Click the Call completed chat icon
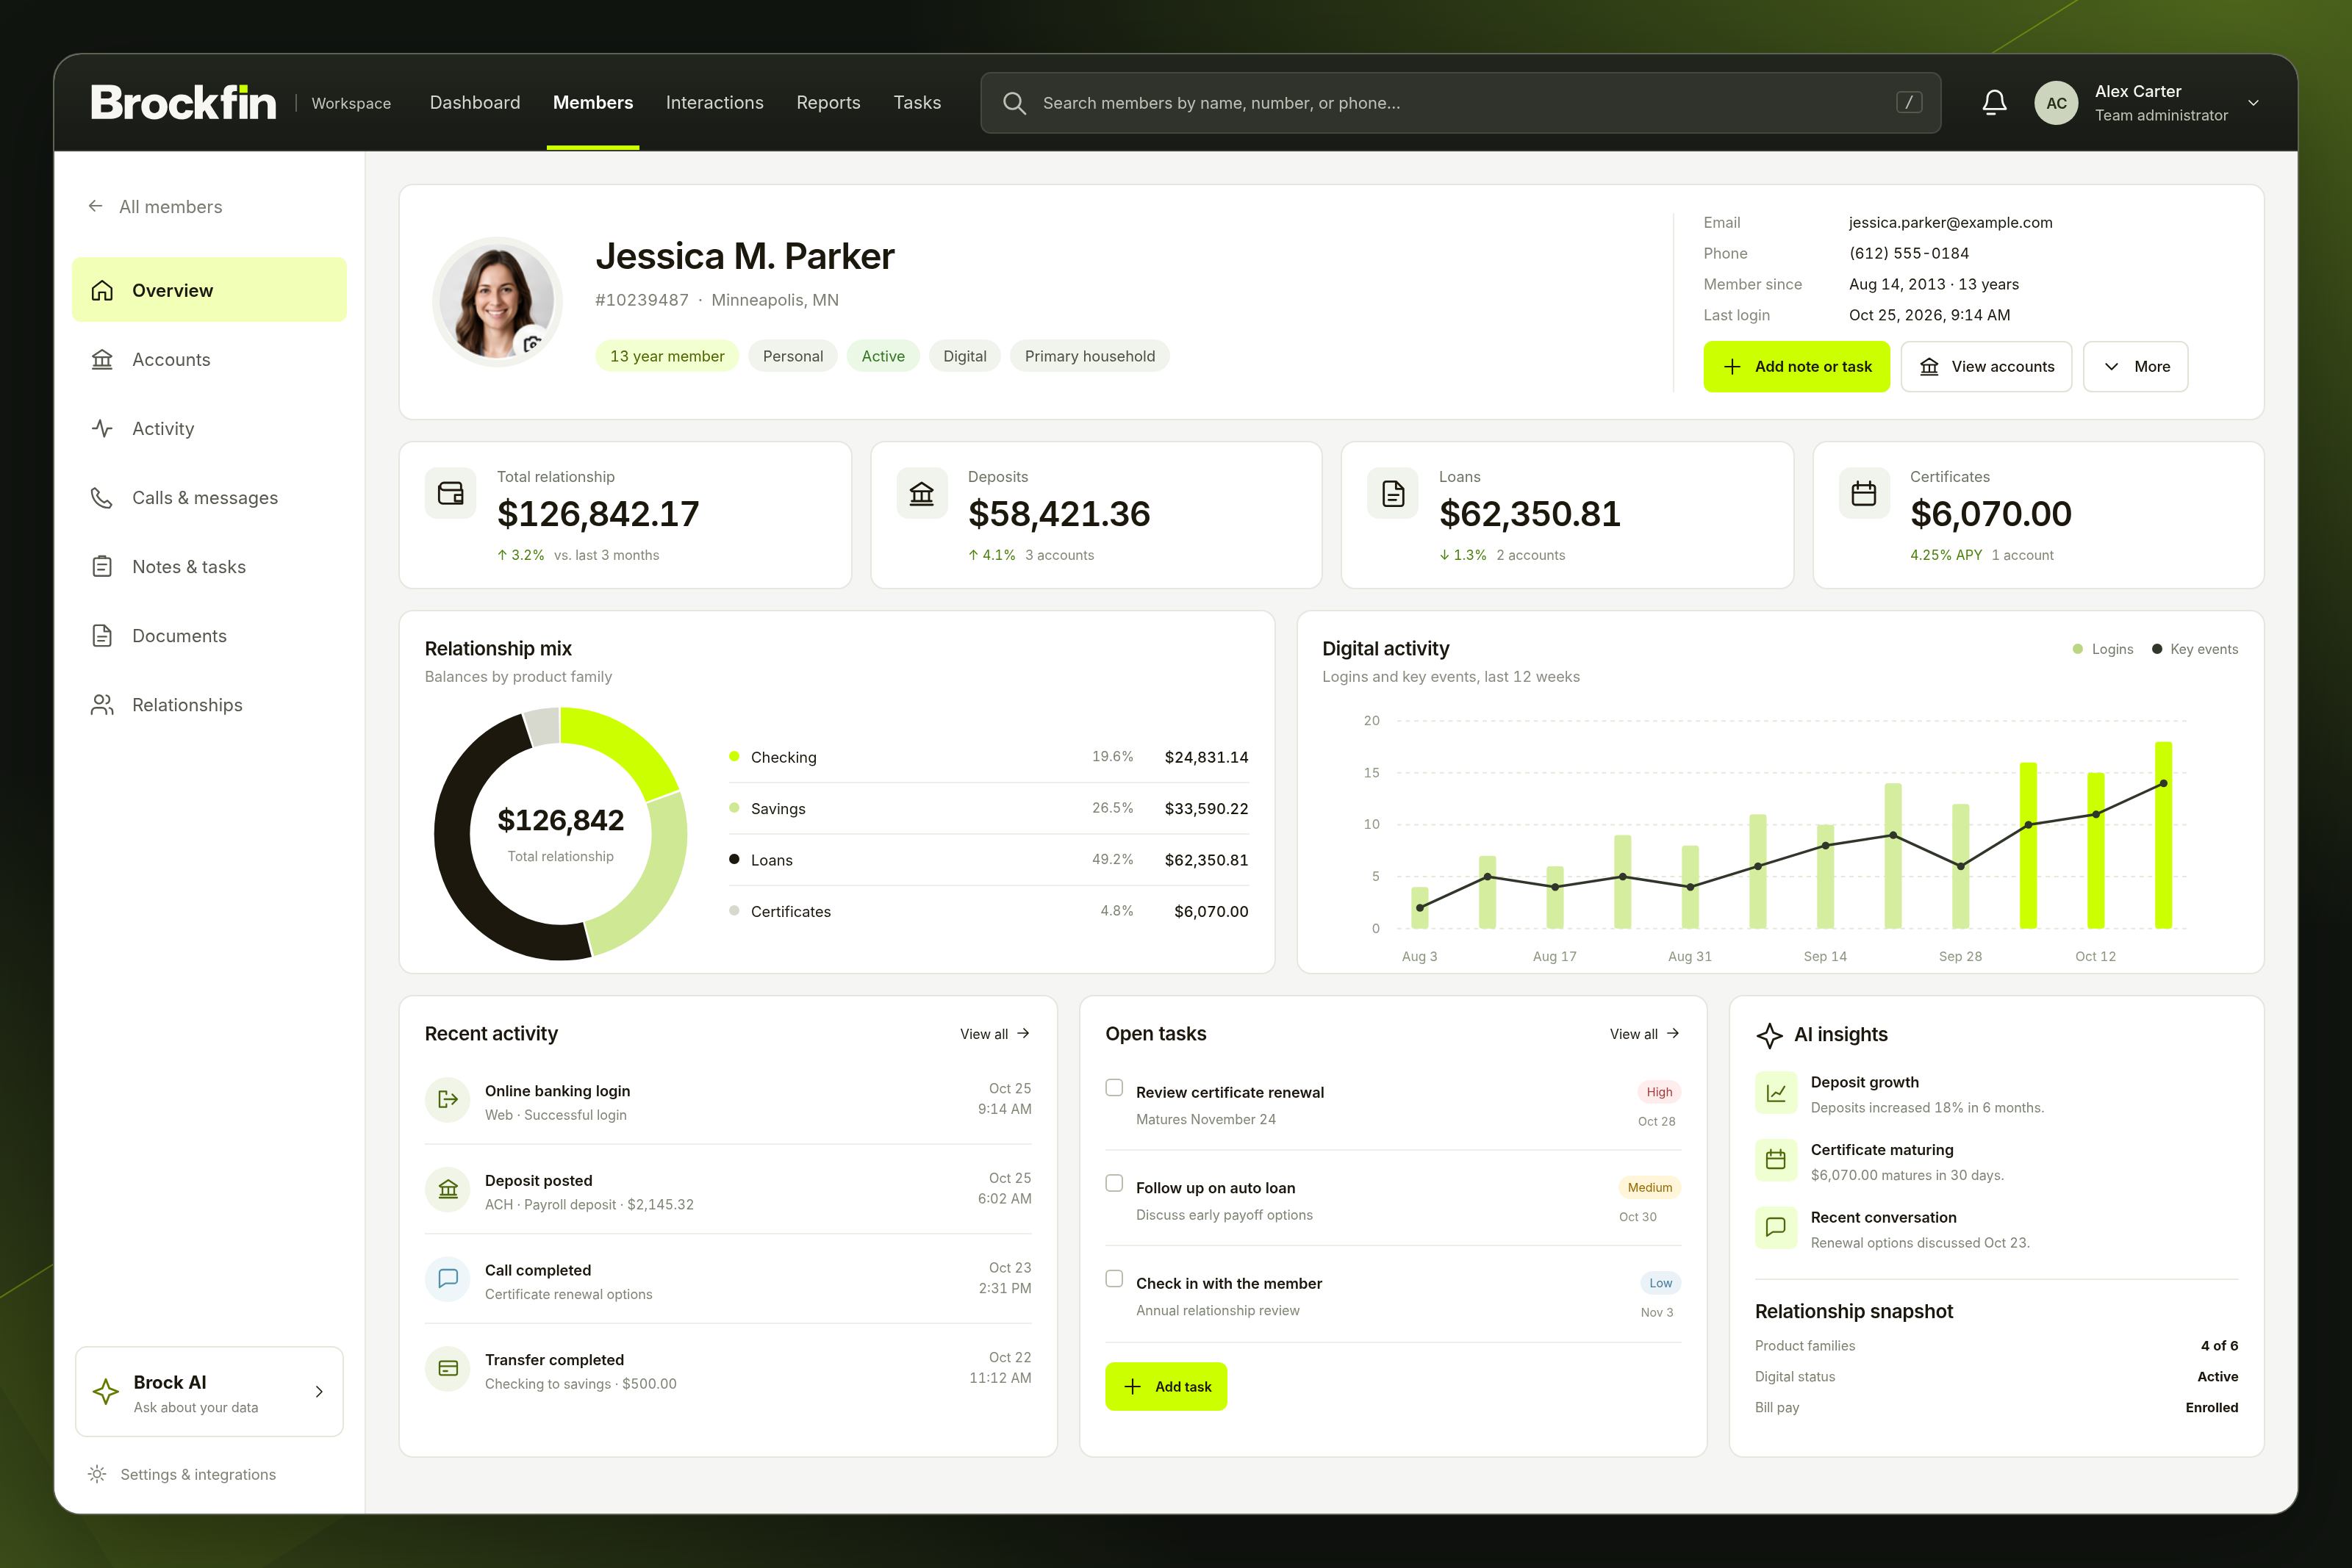This screenshot has width=2352, height=1568. (448, 1279)
